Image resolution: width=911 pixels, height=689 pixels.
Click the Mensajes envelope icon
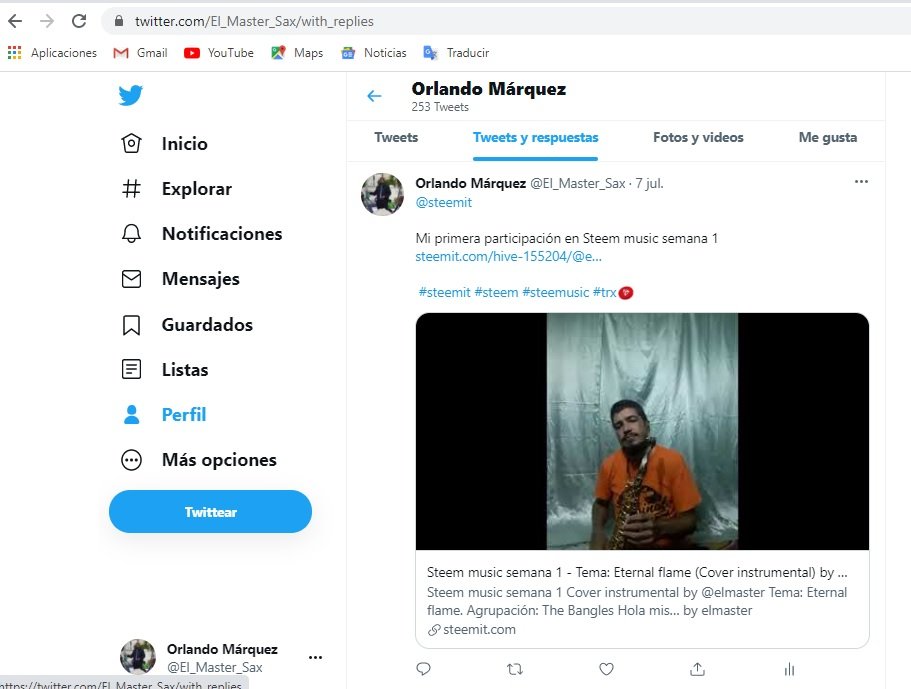point(131,279)
